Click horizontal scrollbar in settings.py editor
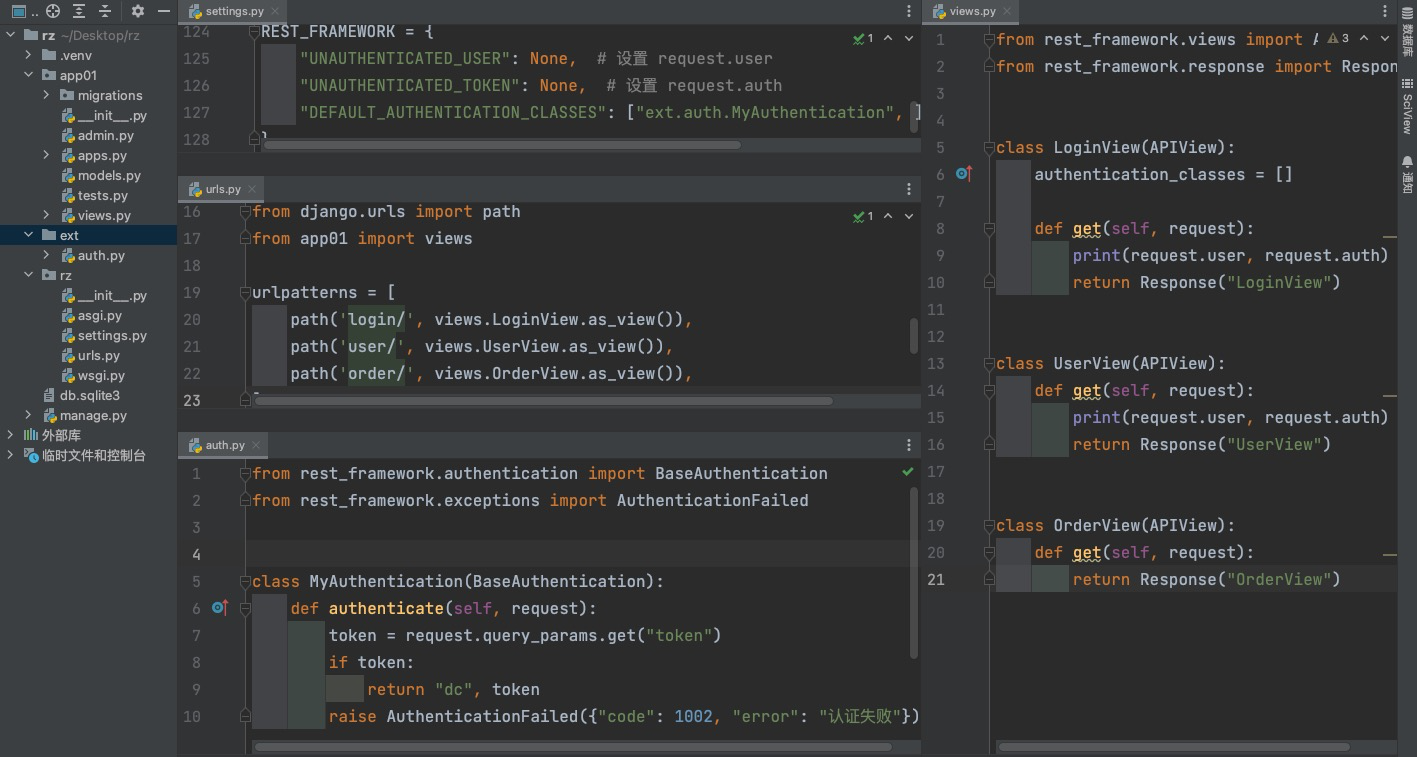The height and width of the screenshot is (757, 1417). [x=500, y=145]
